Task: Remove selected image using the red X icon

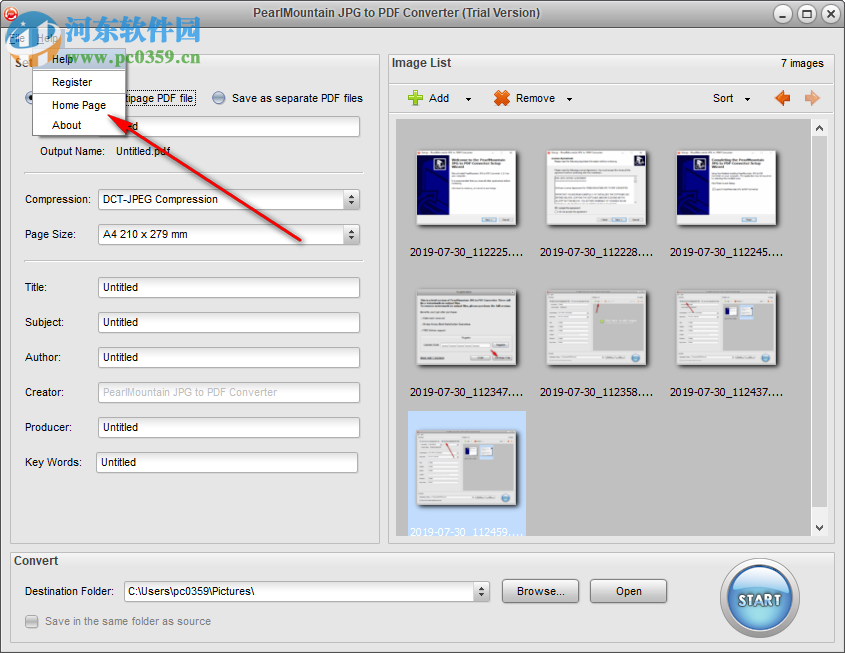Action: pos(500,98)
